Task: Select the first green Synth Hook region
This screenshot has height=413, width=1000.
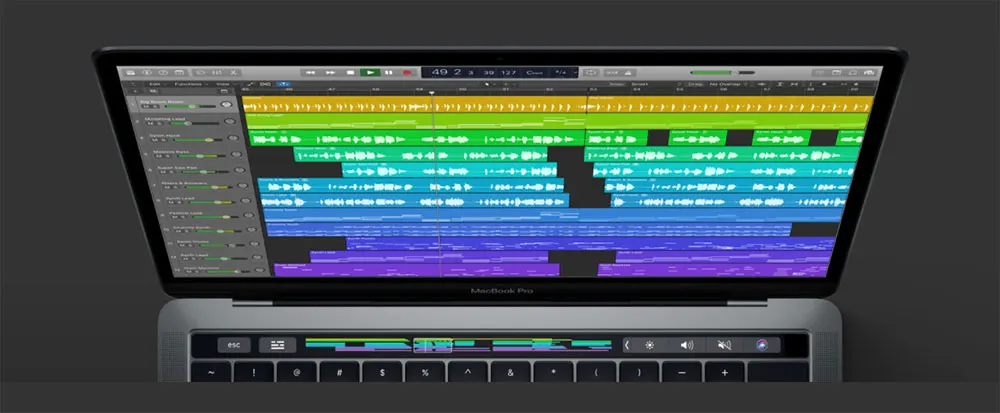Action: [x=417, y=138]
